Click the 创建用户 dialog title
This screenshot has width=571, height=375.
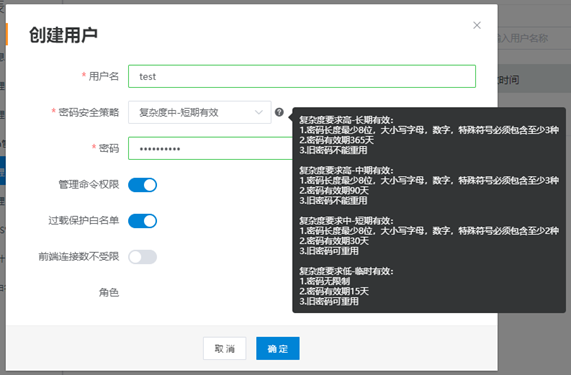tap(63, 35)
